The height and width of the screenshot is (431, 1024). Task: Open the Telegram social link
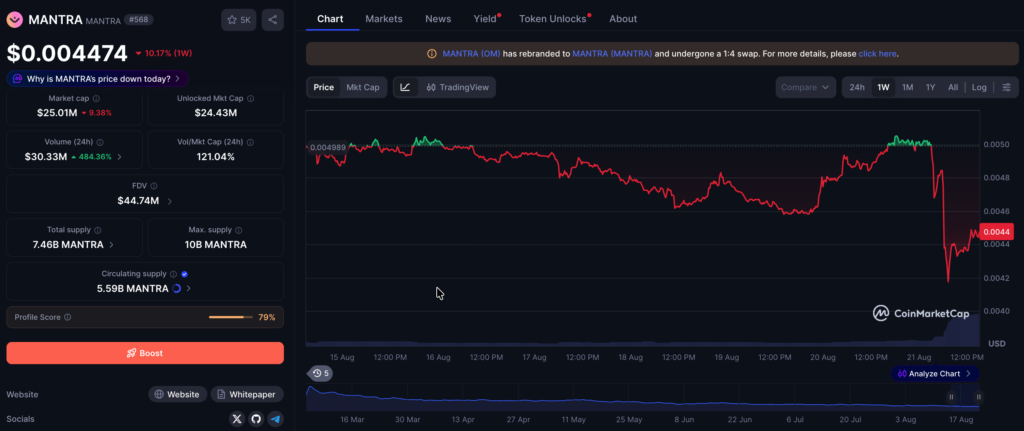[x=276, y=419]
